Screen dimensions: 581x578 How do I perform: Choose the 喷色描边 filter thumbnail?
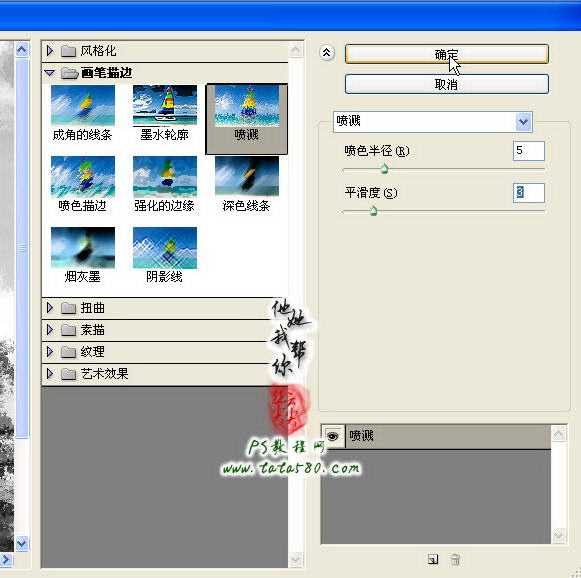[x=83, y=176]
